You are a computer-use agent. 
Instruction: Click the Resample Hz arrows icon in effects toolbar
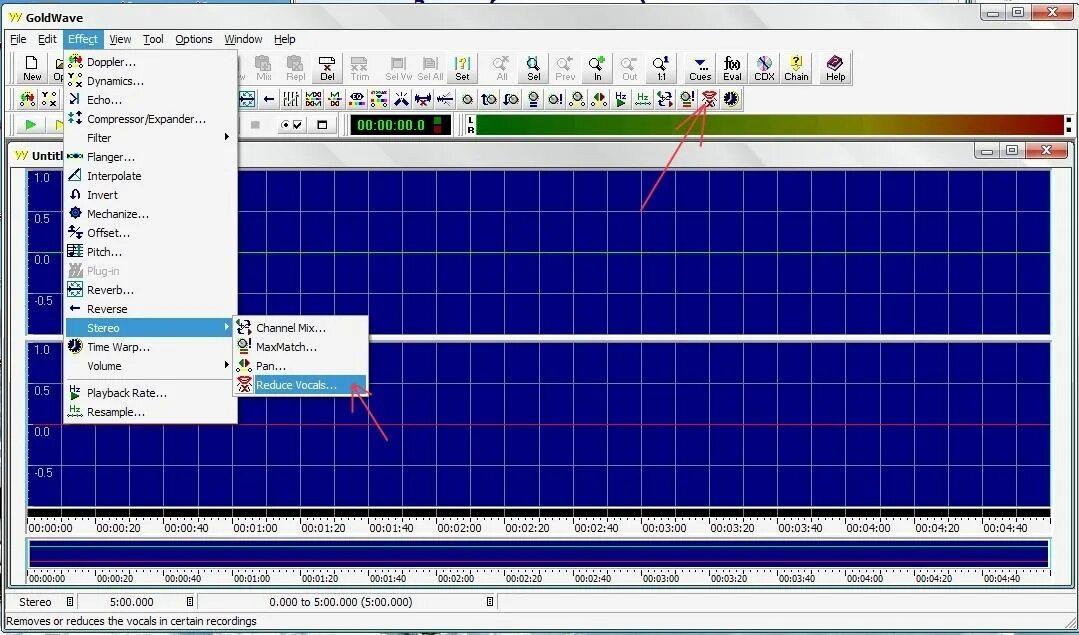click(x=643, y=100)
